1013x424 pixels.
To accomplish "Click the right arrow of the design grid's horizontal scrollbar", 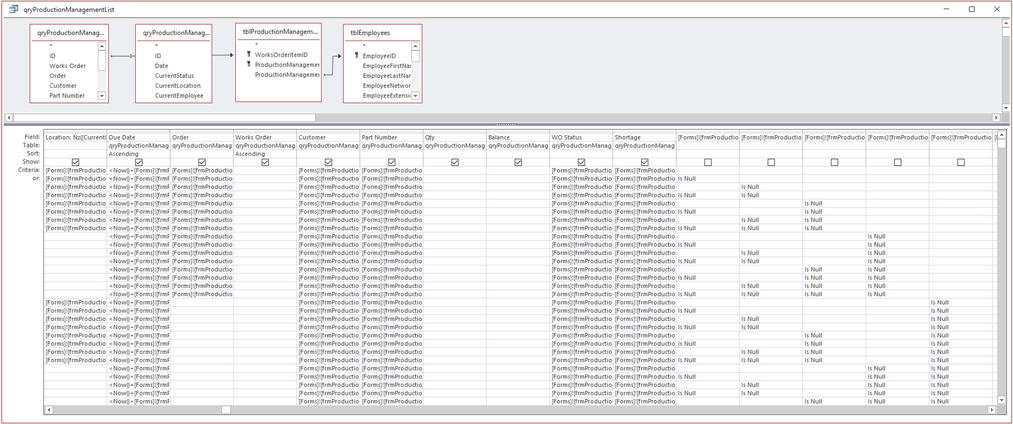I will (992, 410).
